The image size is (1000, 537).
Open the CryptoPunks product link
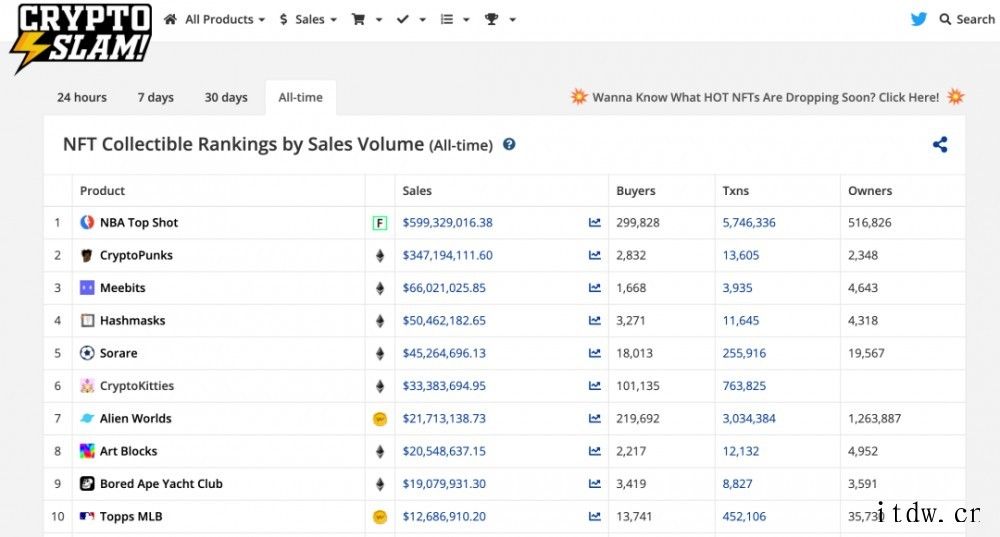click(x=136, y=255)
